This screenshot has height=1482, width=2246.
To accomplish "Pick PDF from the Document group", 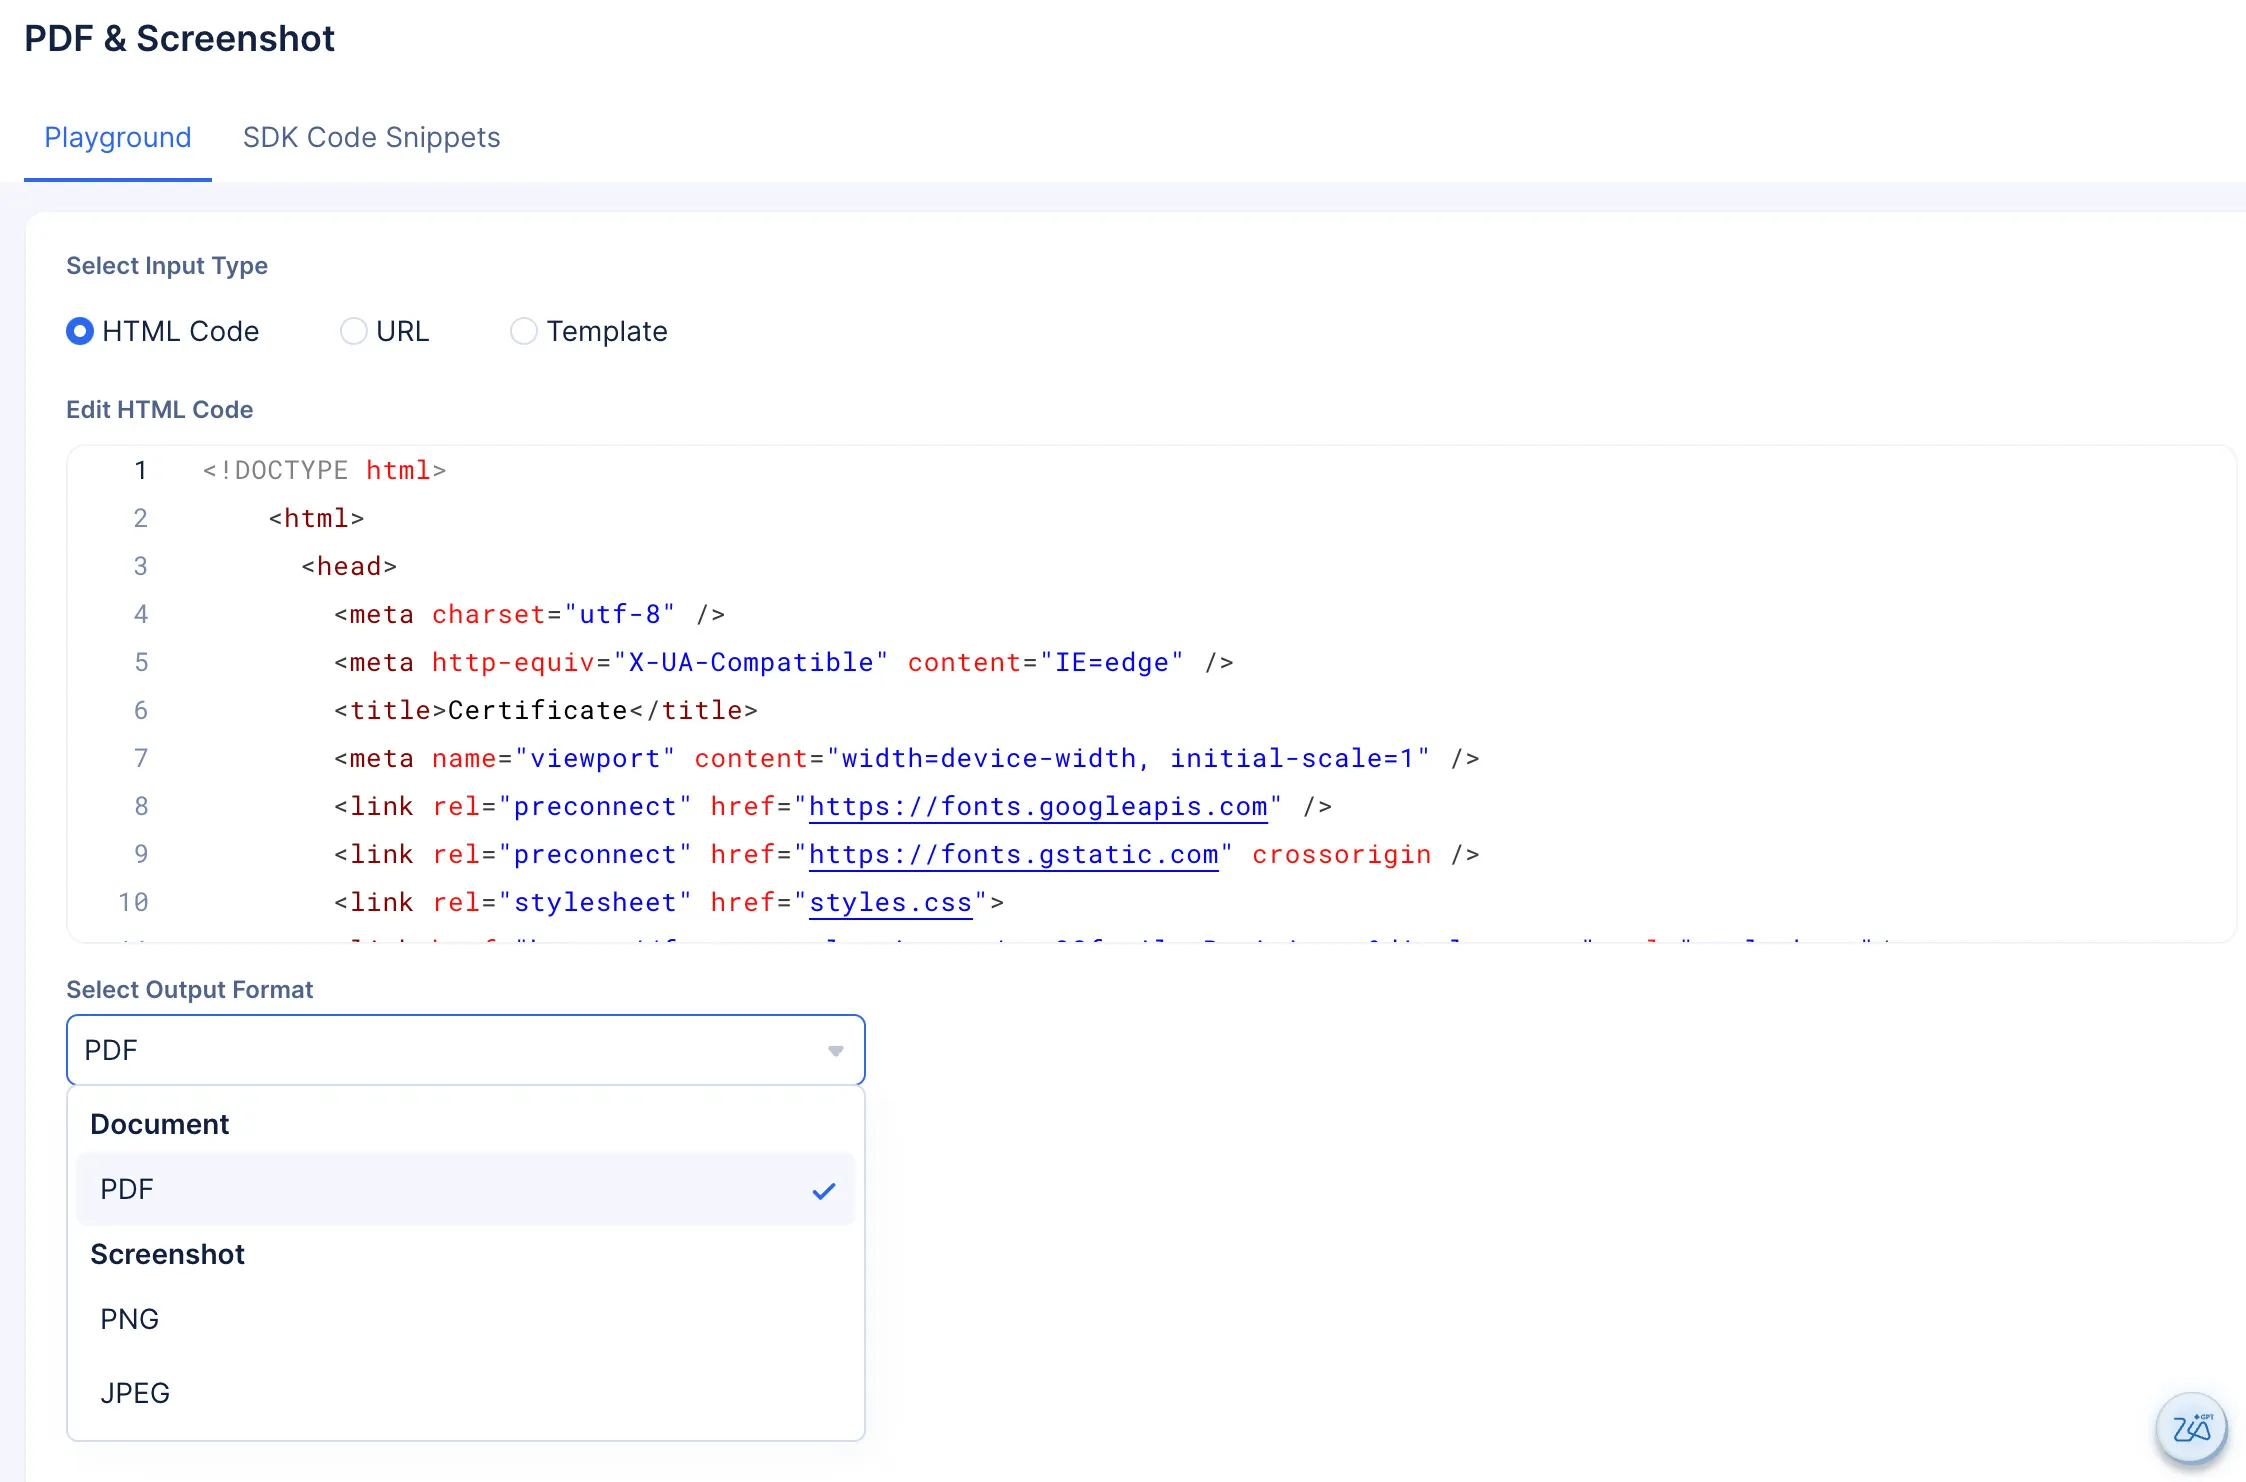I will coord(465,1189).
